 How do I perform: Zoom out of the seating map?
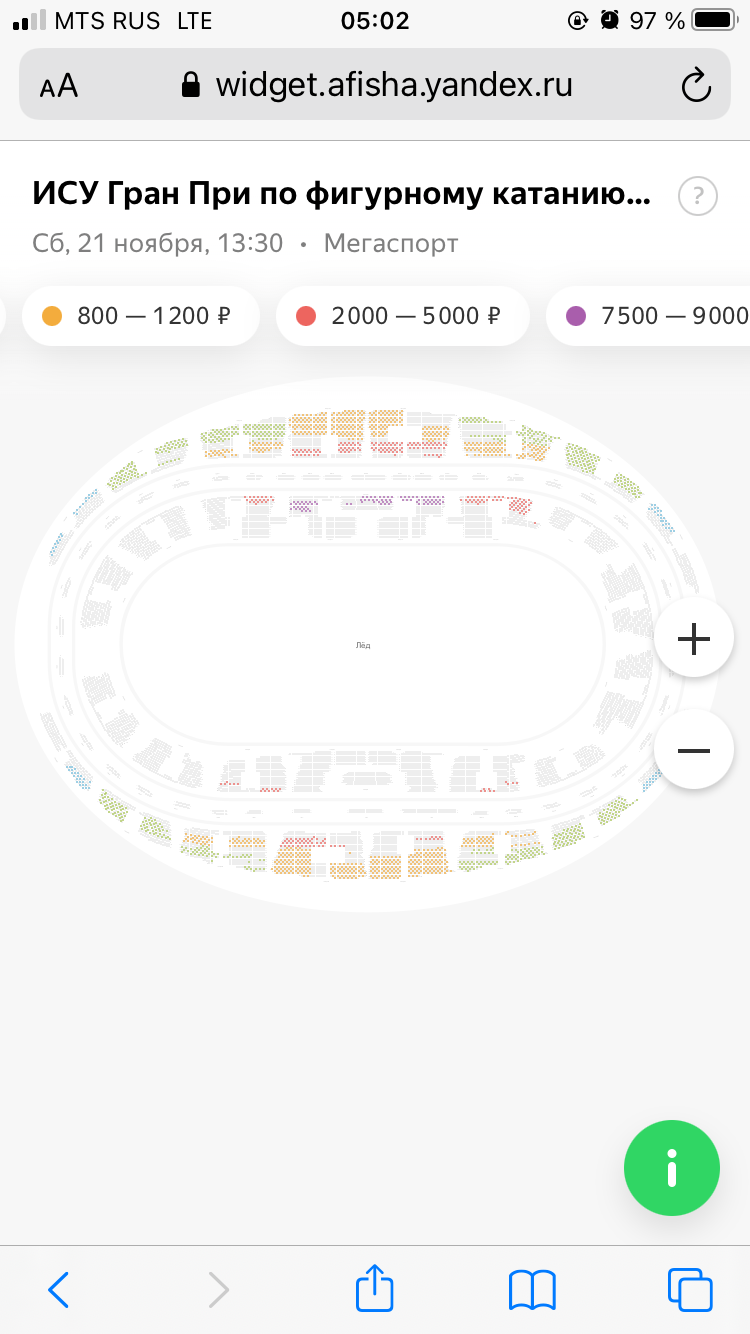693,750
